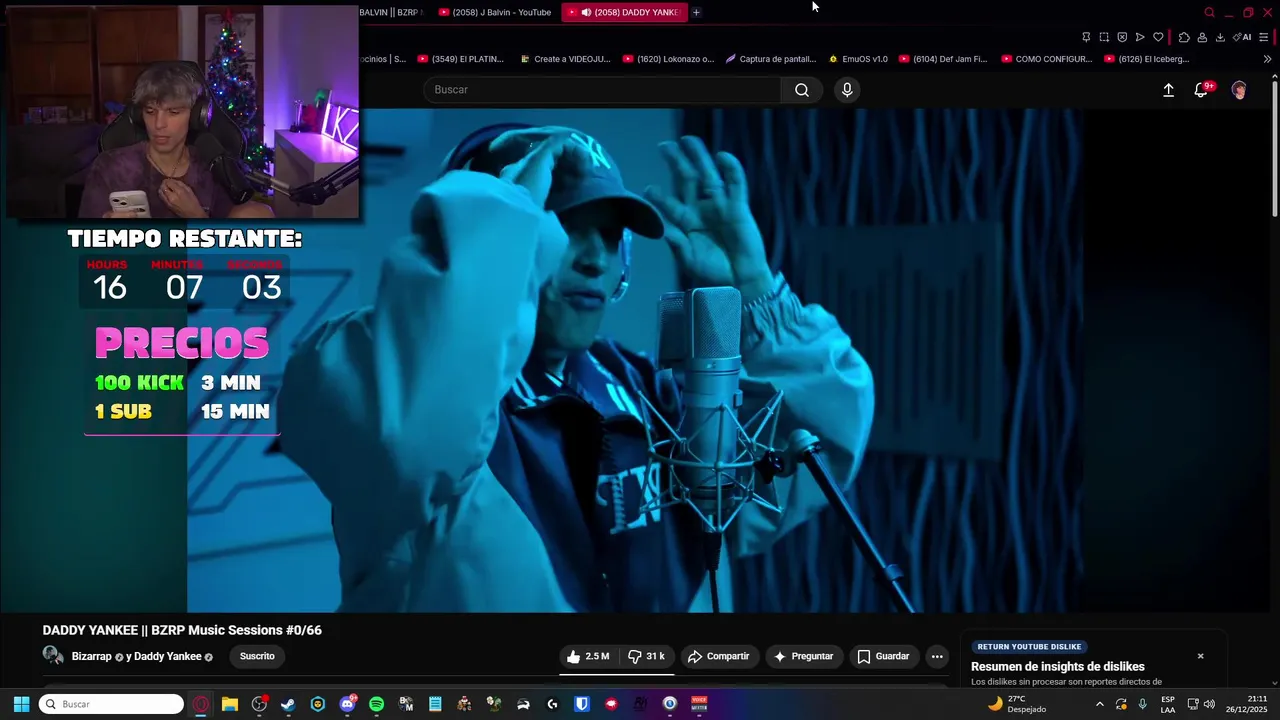The height and width of the screenshot is (720, 1280).
Task: Open bookmark 'EmuOS v1.0'
Action: pyautogui.click(x=858, y=59)
